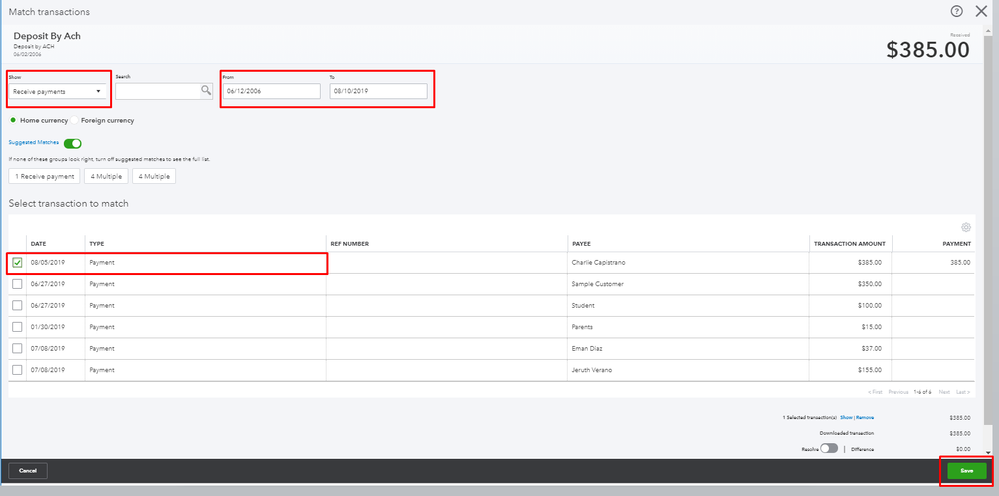Viewport: 999px width, 496px height.
Task: Click the green Save button
Action: (x=967, y=471)
